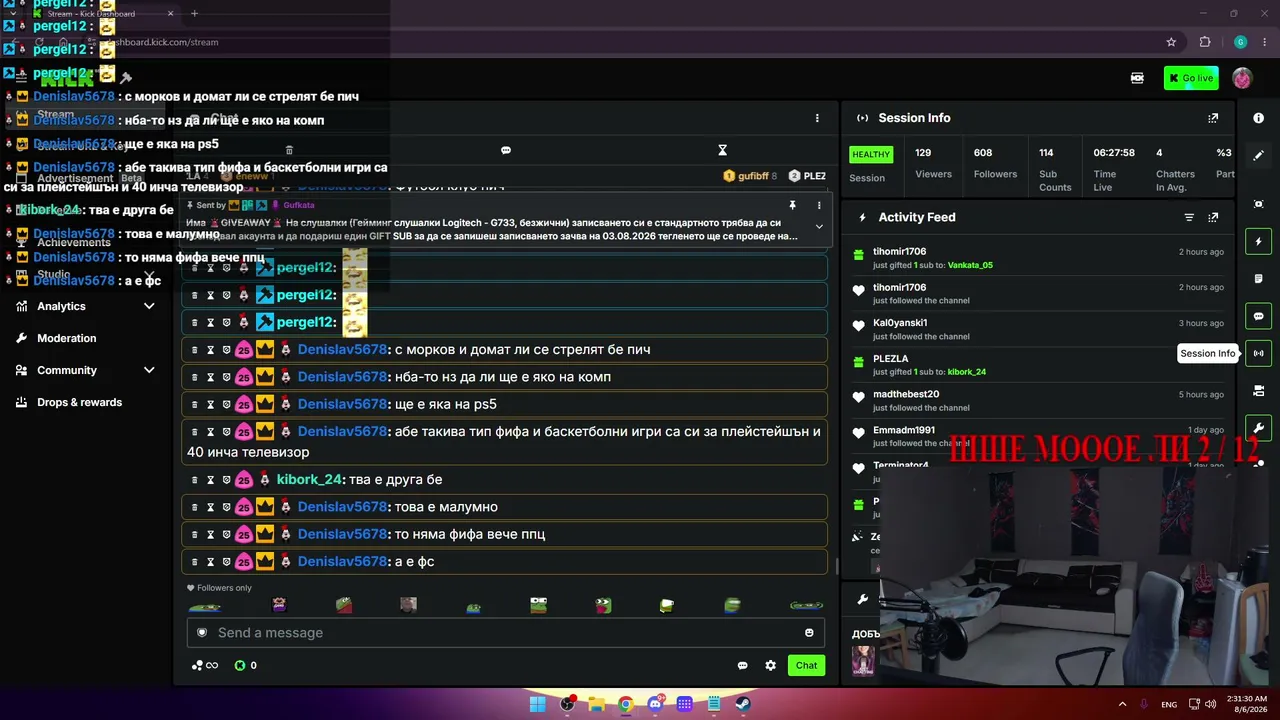
Task: Click kibork_24 username in chat message
Action: coord(309,479)
